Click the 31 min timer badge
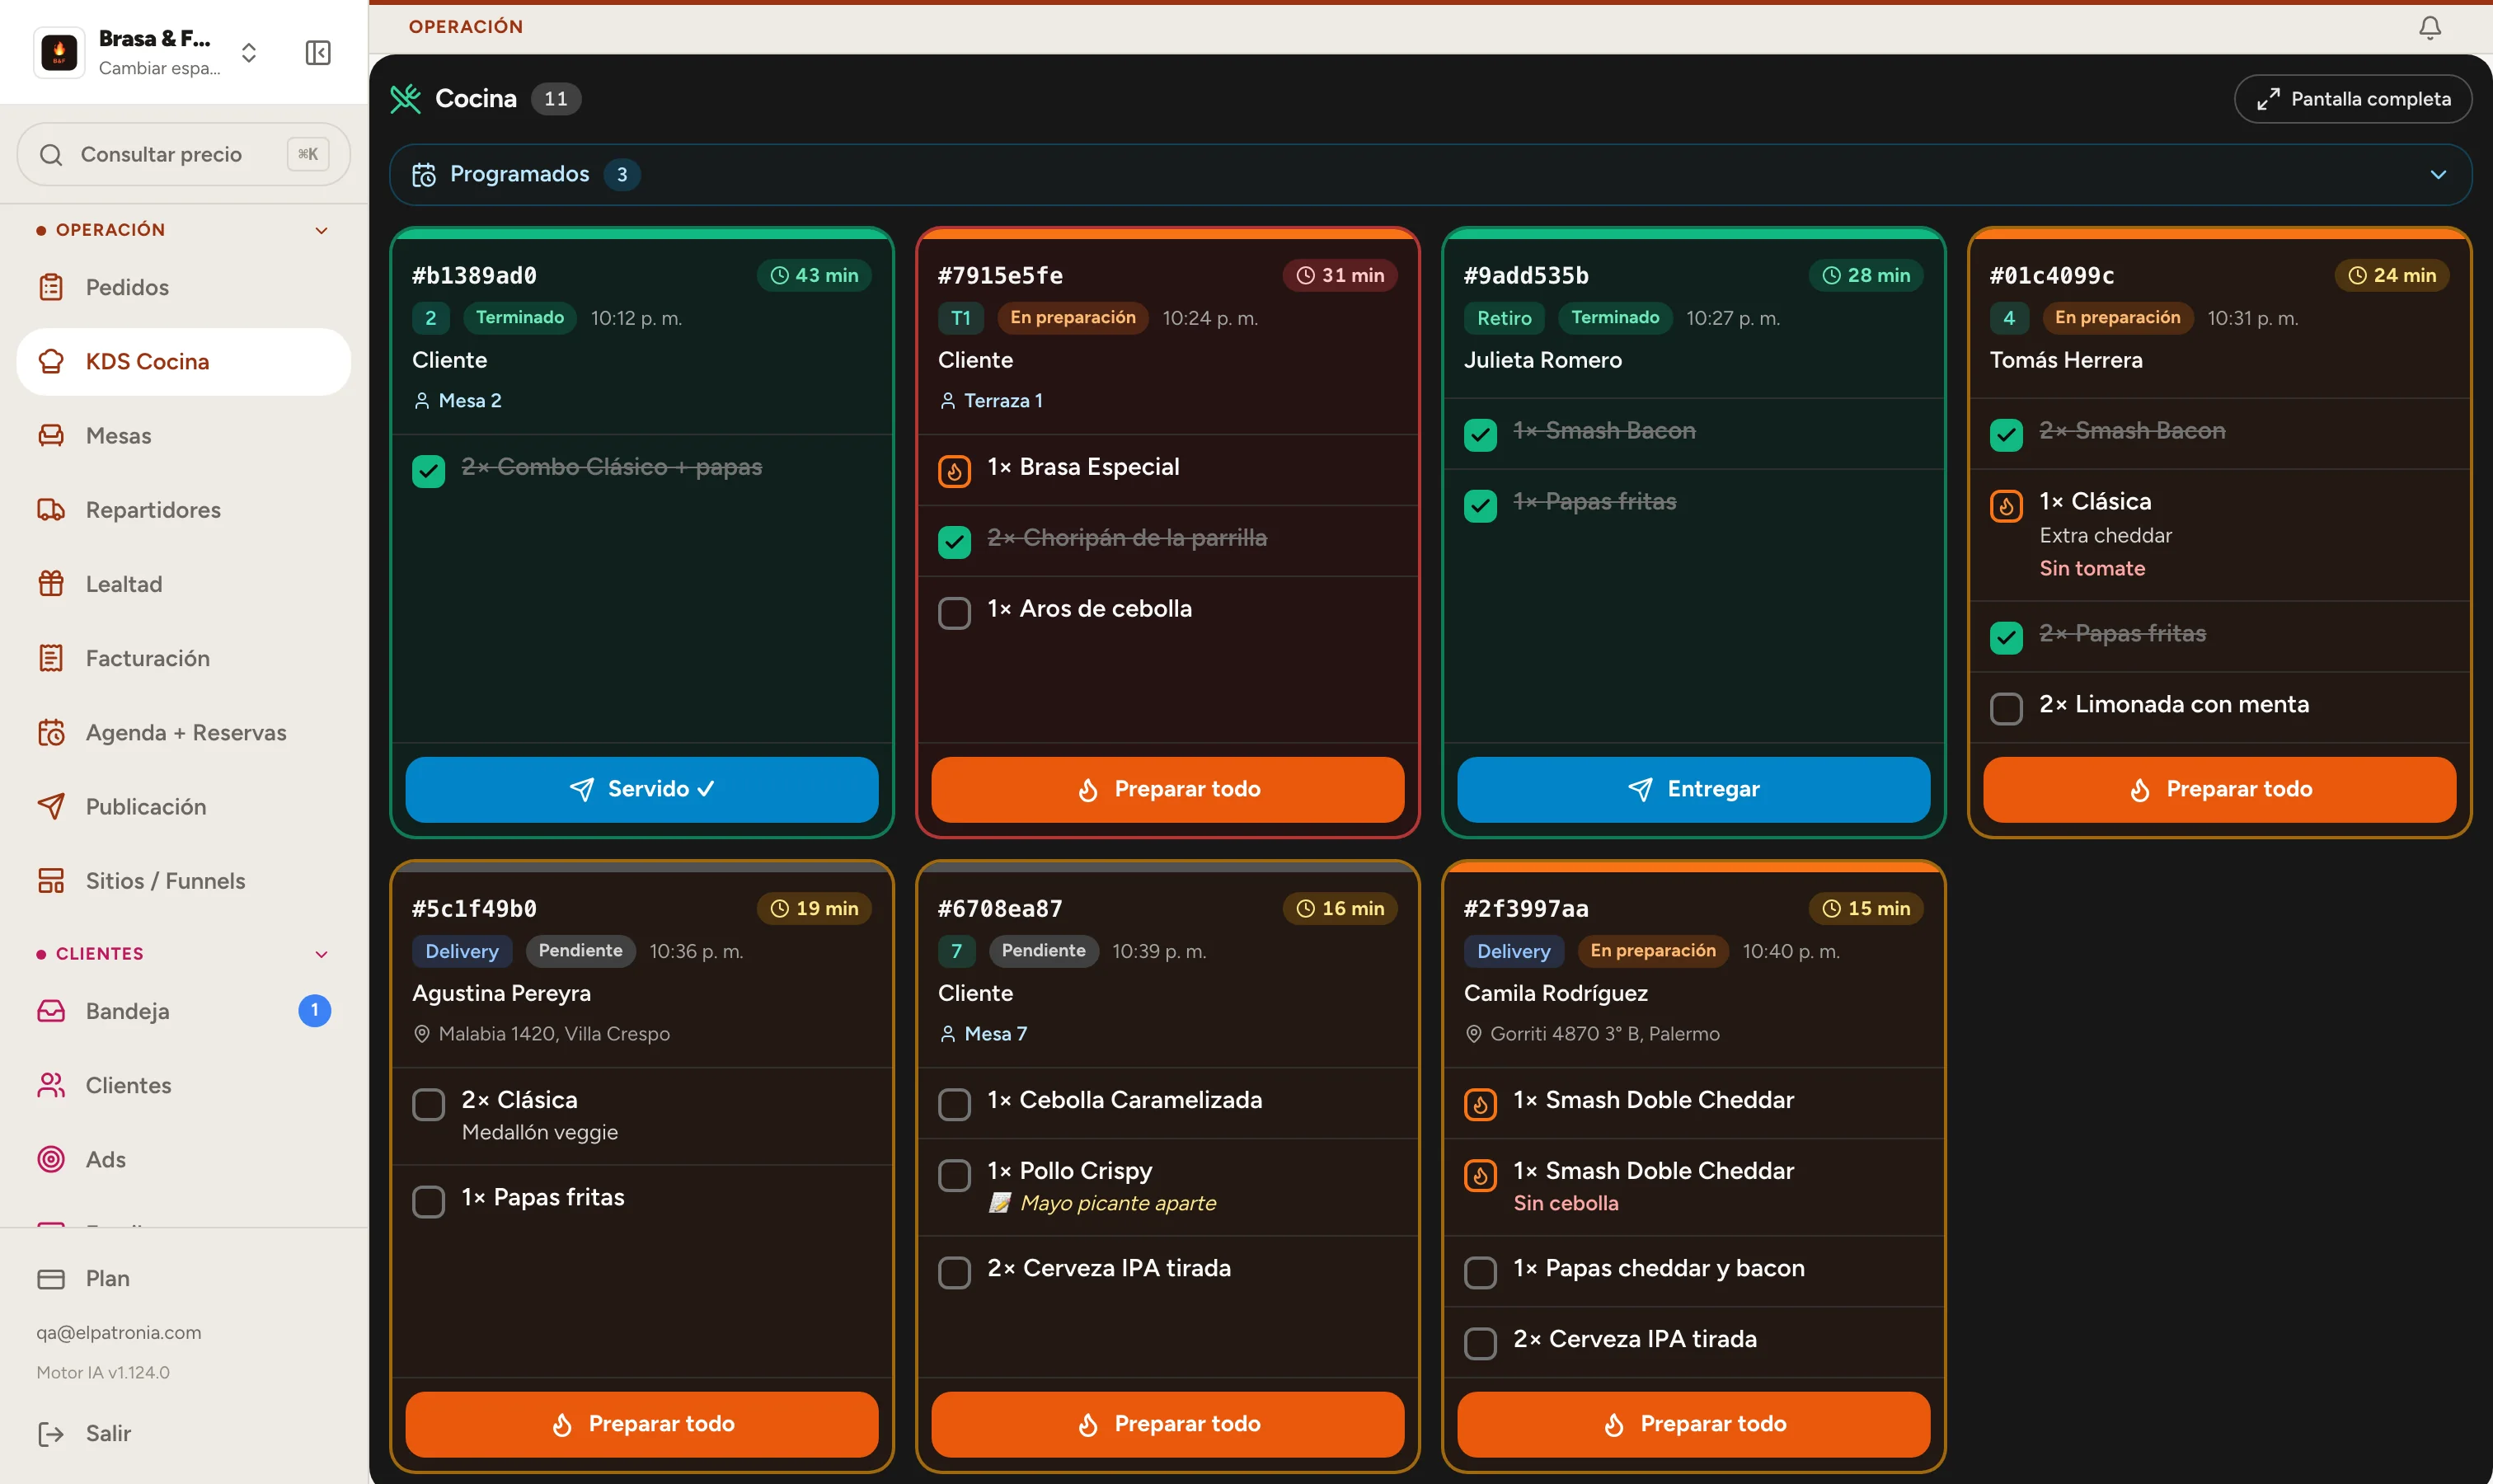This screenshot has width=2493, height=1484. (1340, 276)
